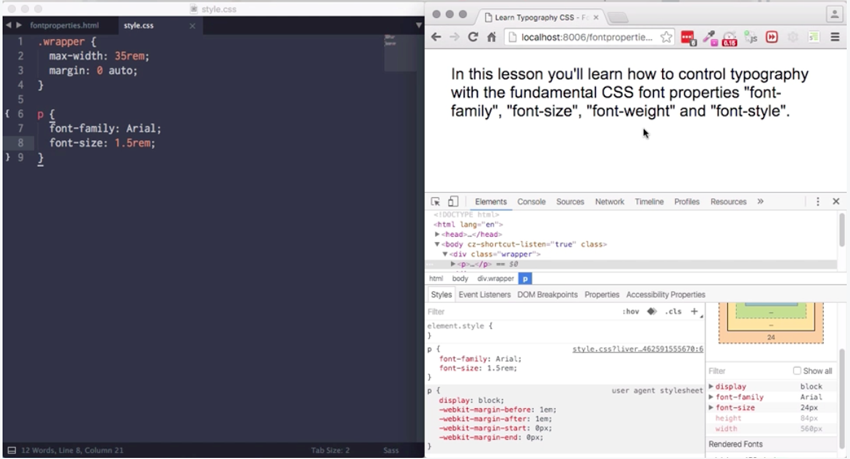Open the extension showing 0.16 badge
850x459 pixels.
[x=730, y=38]
